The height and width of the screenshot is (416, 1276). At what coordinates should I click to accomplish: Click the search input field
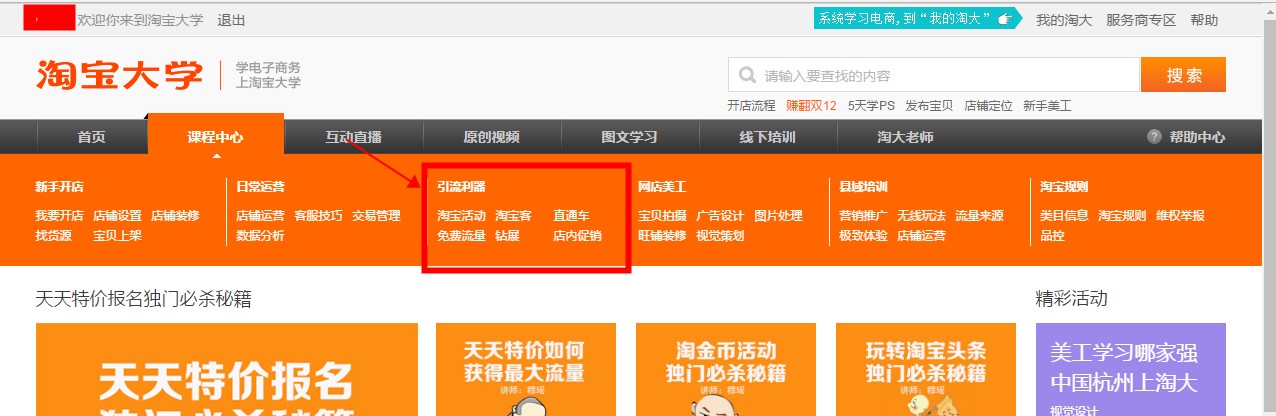point(934,75)
